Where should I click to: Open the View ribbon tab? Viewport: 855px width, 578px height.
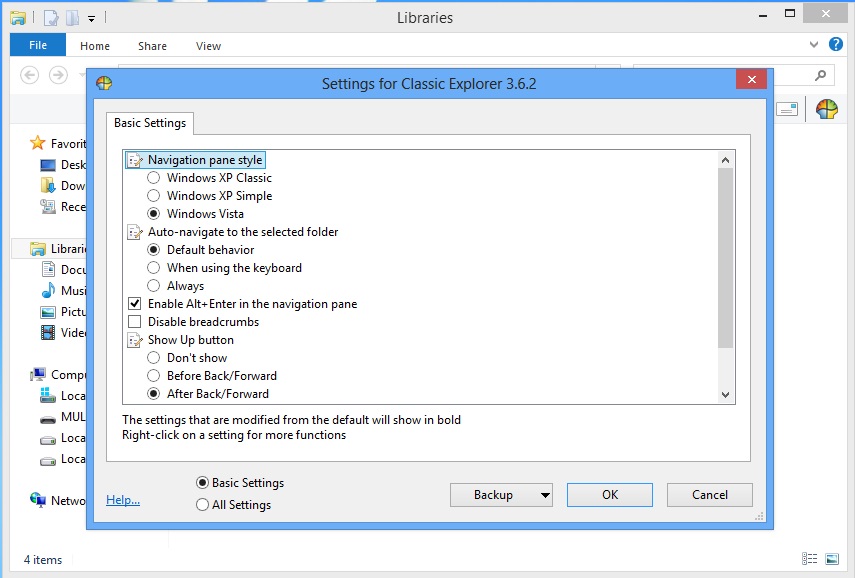(x=208, y=46)
